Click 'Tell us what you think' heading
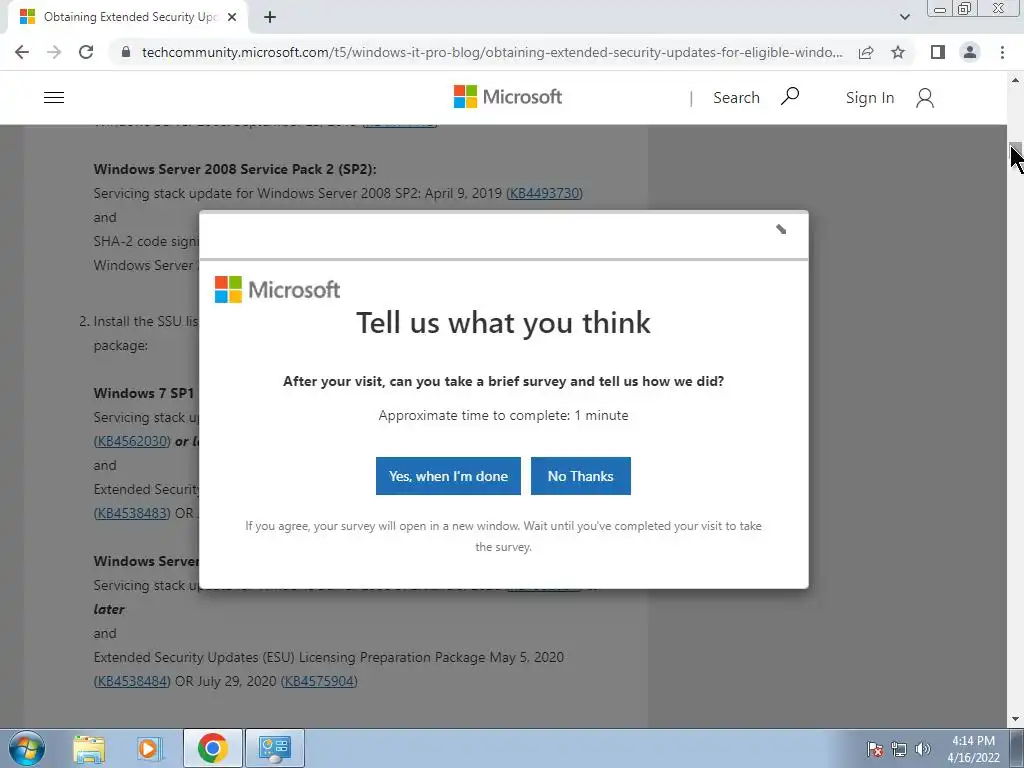This screenshot has height=768, width=1024. pos(504,322)
